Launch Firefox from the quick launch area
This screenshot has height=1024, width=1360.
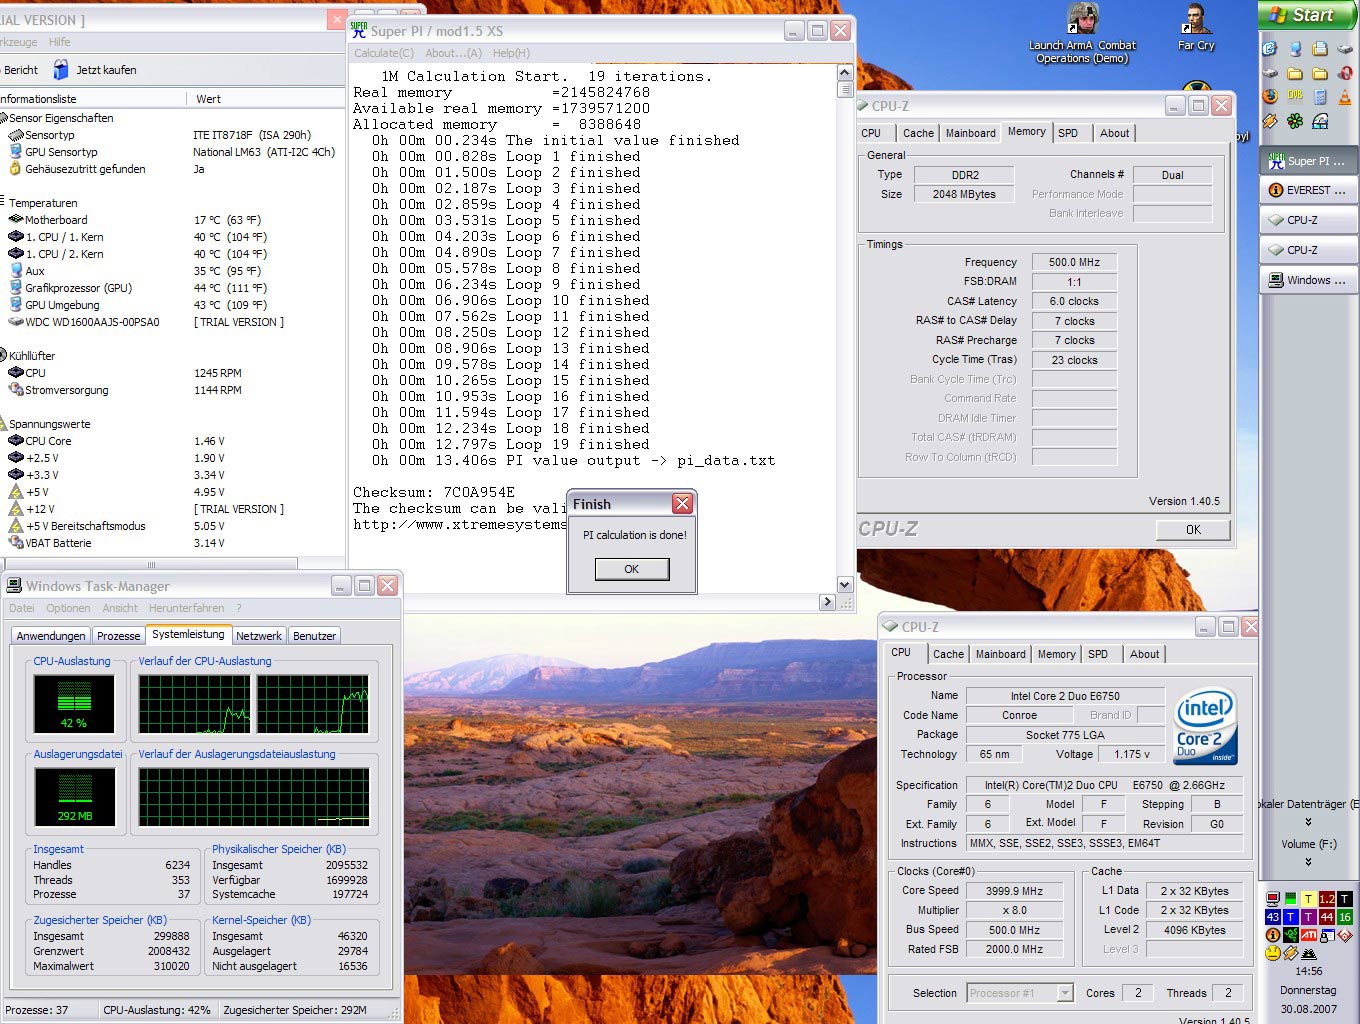[1270, 96]
